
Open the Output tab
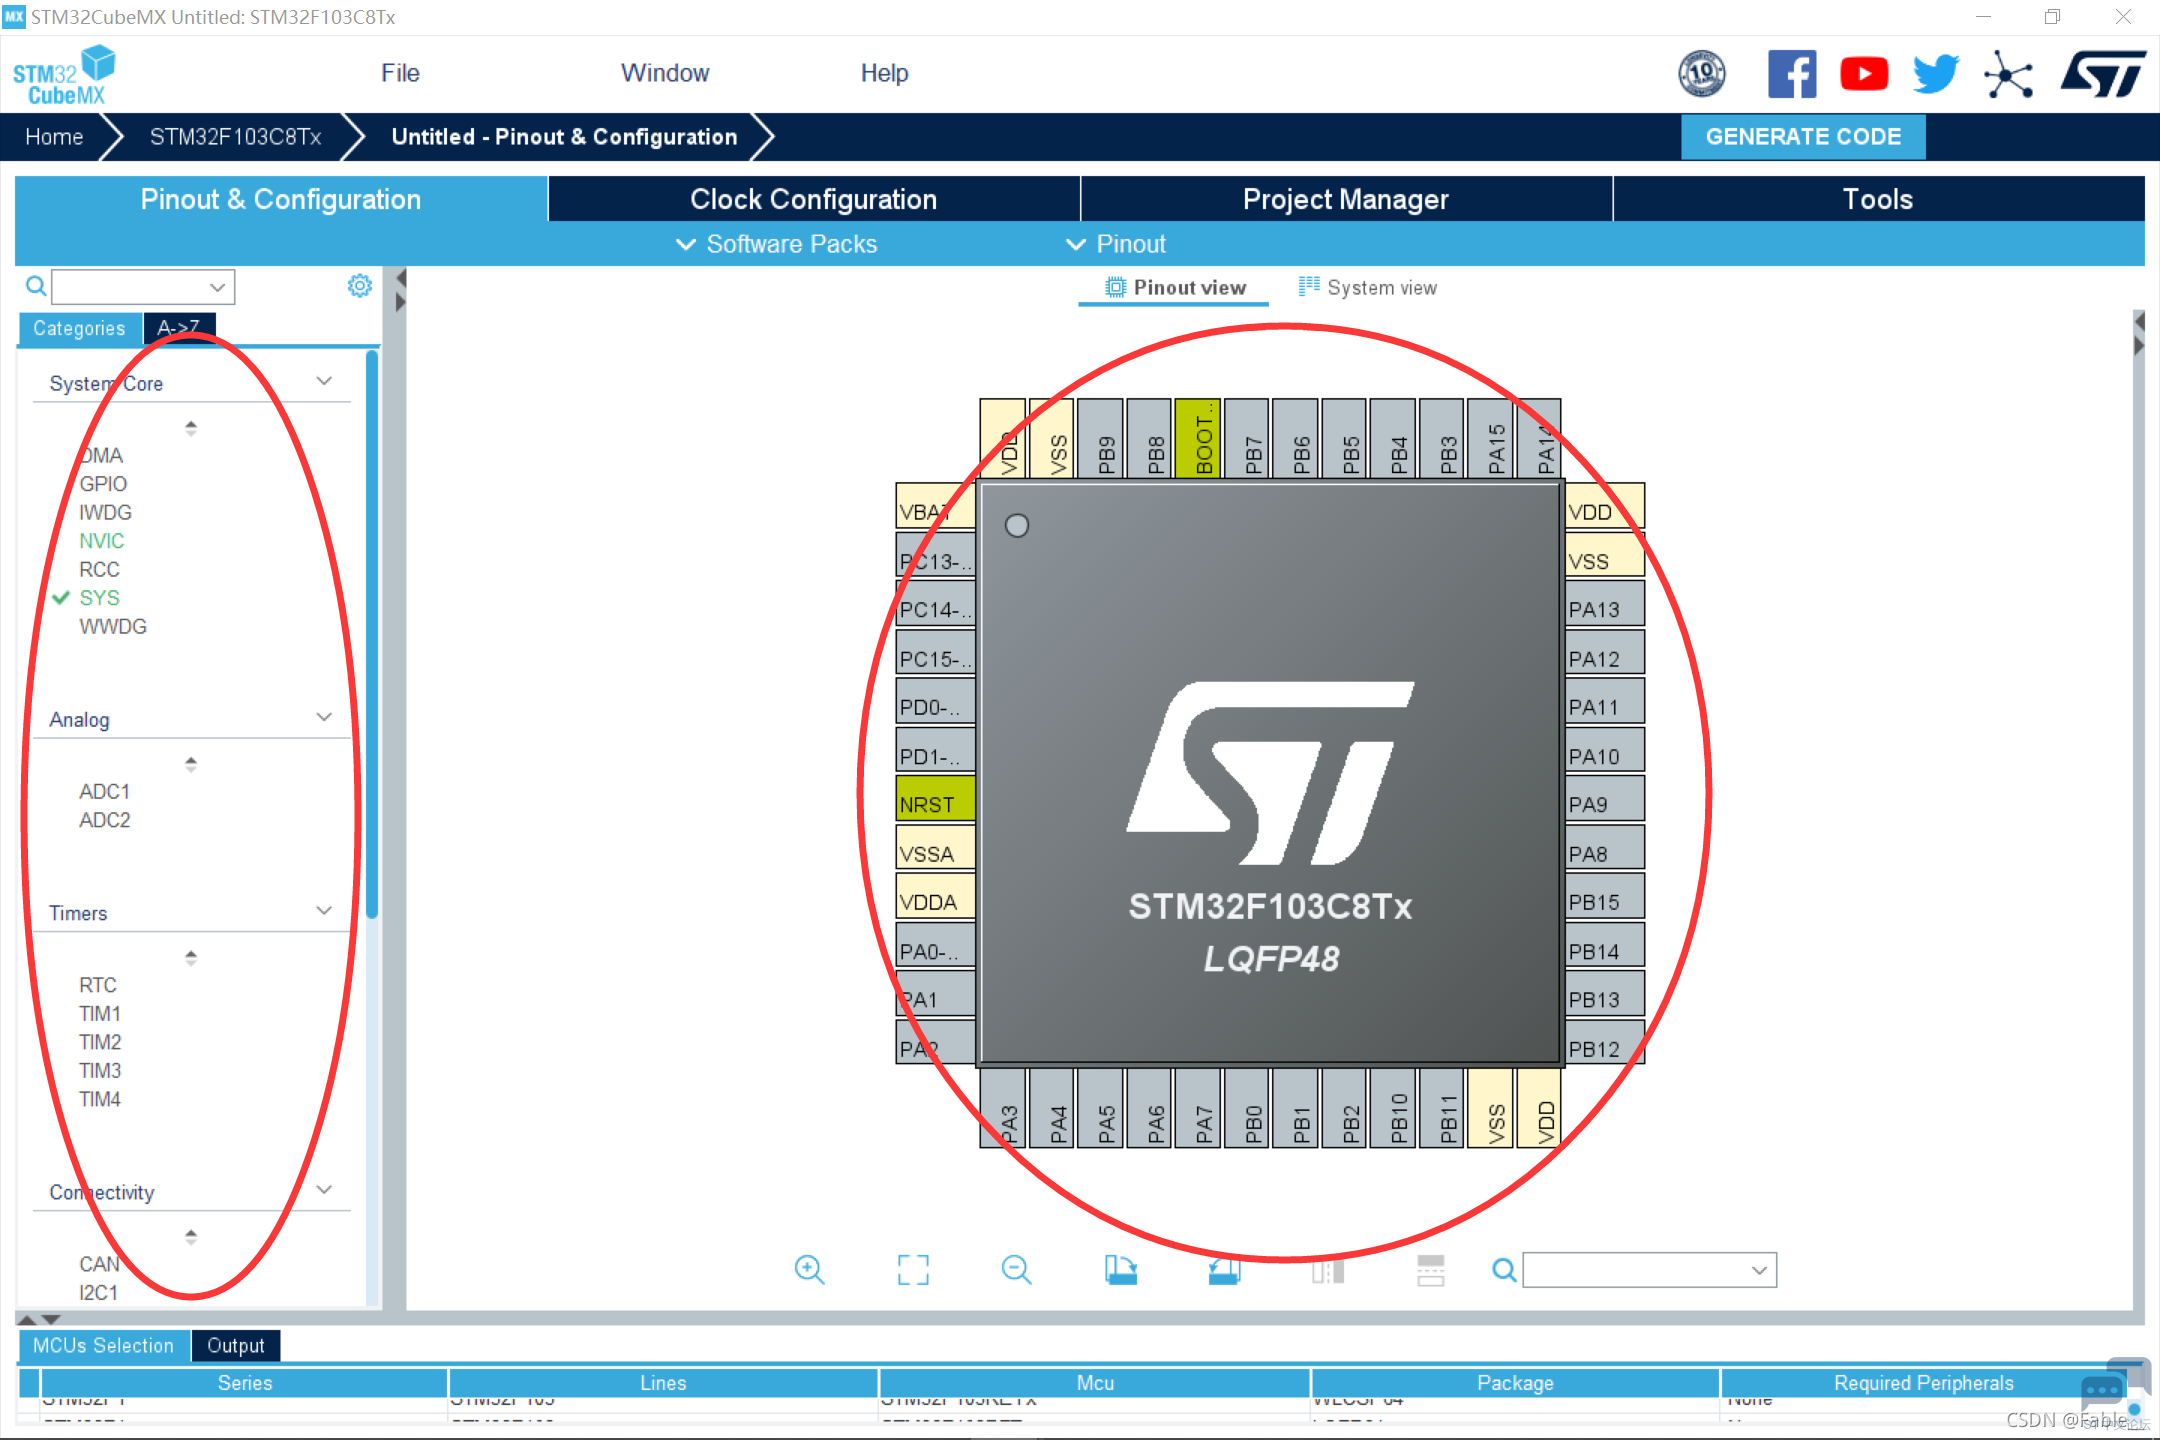(236, 1346)
